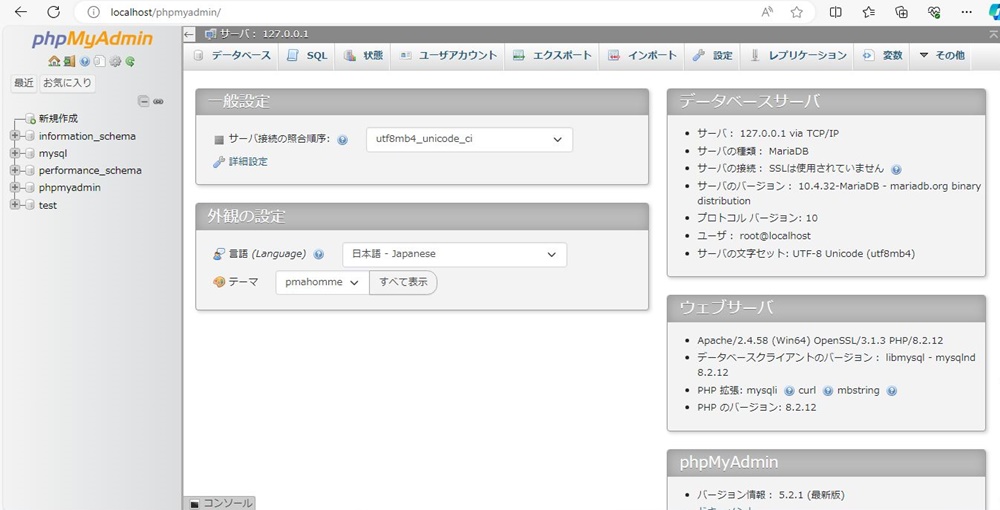Open the コンソール console bar
The height and width of the screenshot is (510, 1000).
221,503
